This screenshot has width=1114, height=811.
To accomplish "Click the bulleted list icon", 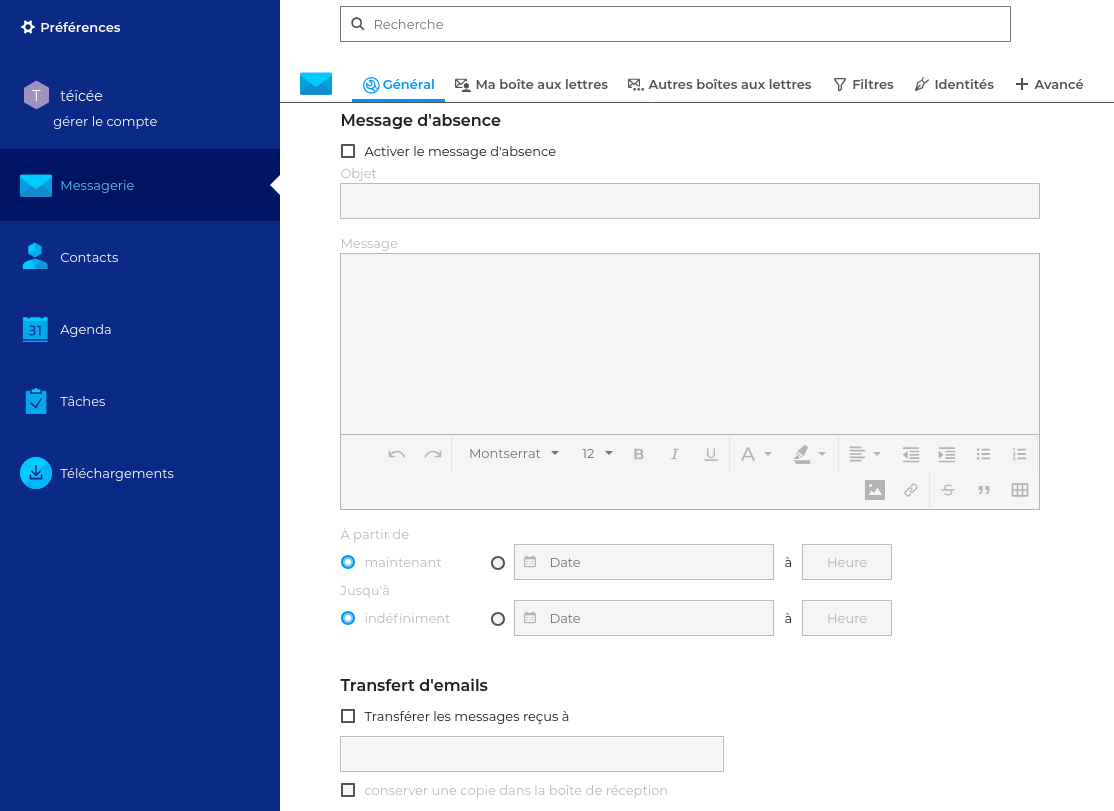I will point(984,454).
